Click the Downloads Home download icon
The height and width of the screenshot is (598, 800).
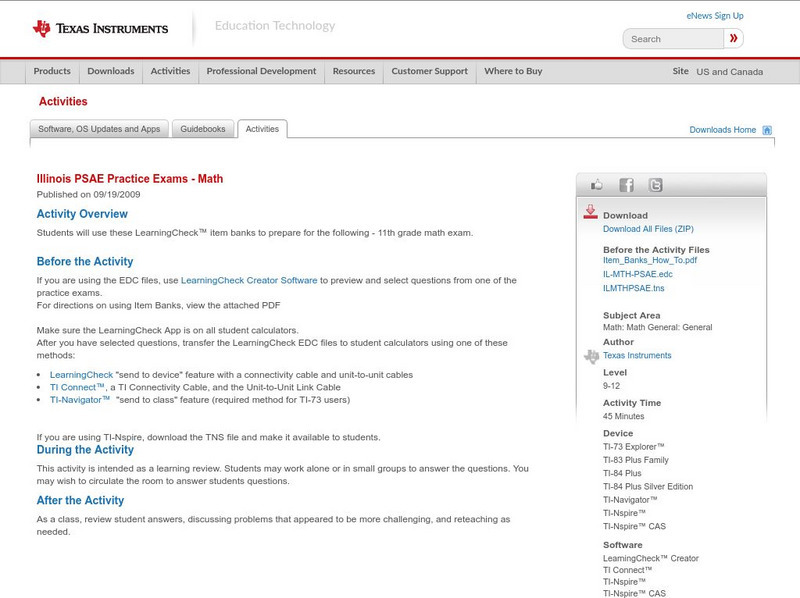[767, 129]
